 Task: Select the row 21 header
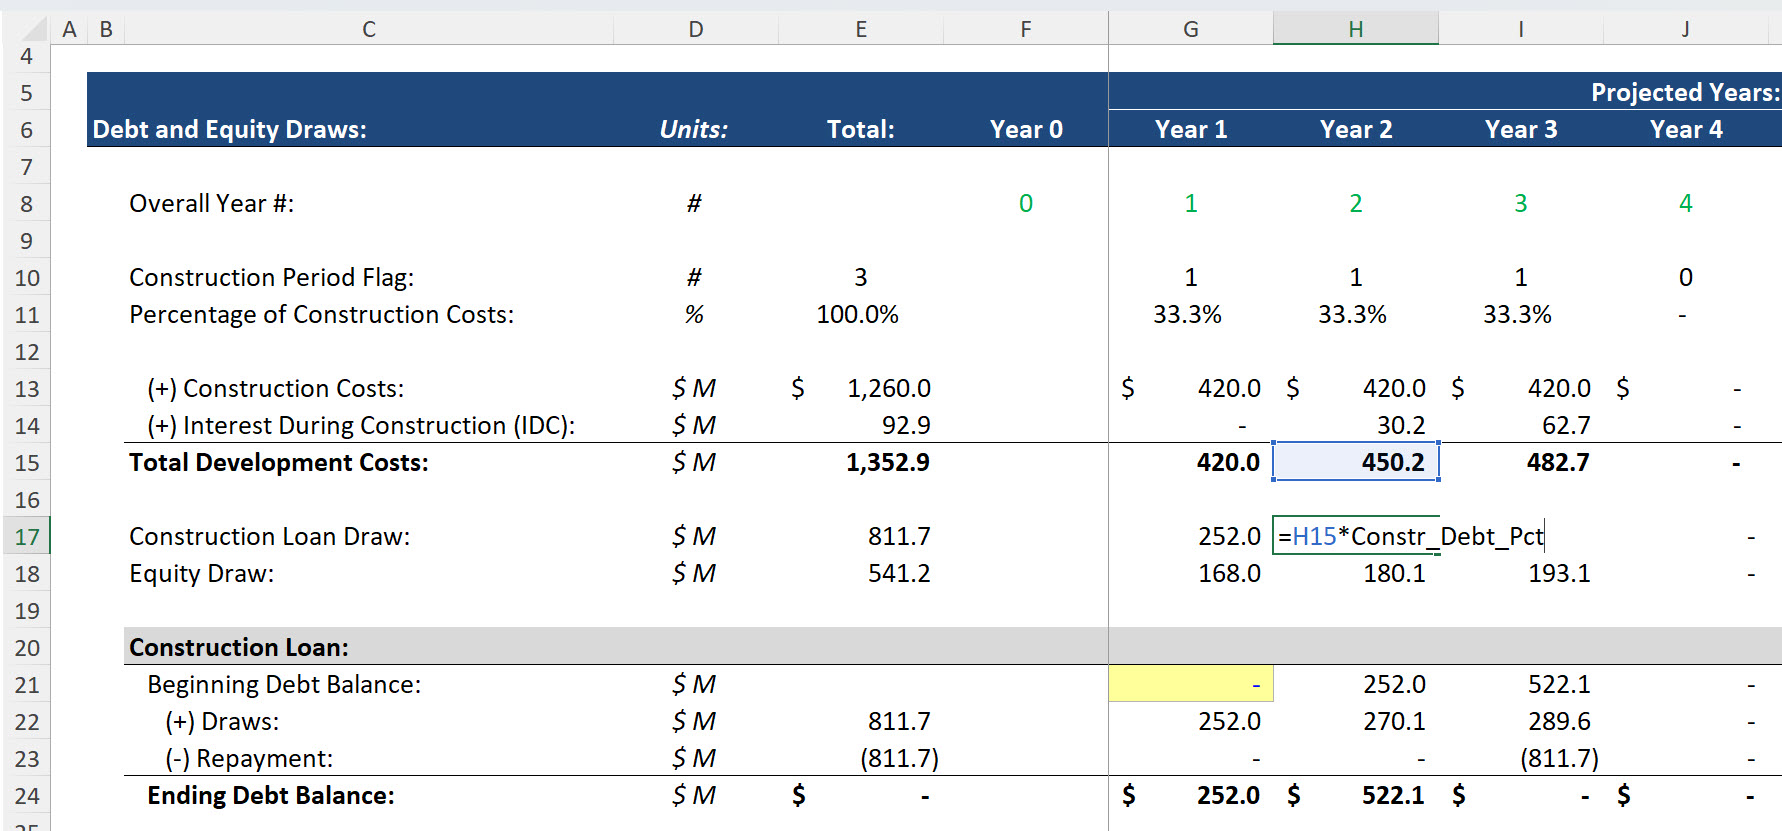click(x=26, y=685)
